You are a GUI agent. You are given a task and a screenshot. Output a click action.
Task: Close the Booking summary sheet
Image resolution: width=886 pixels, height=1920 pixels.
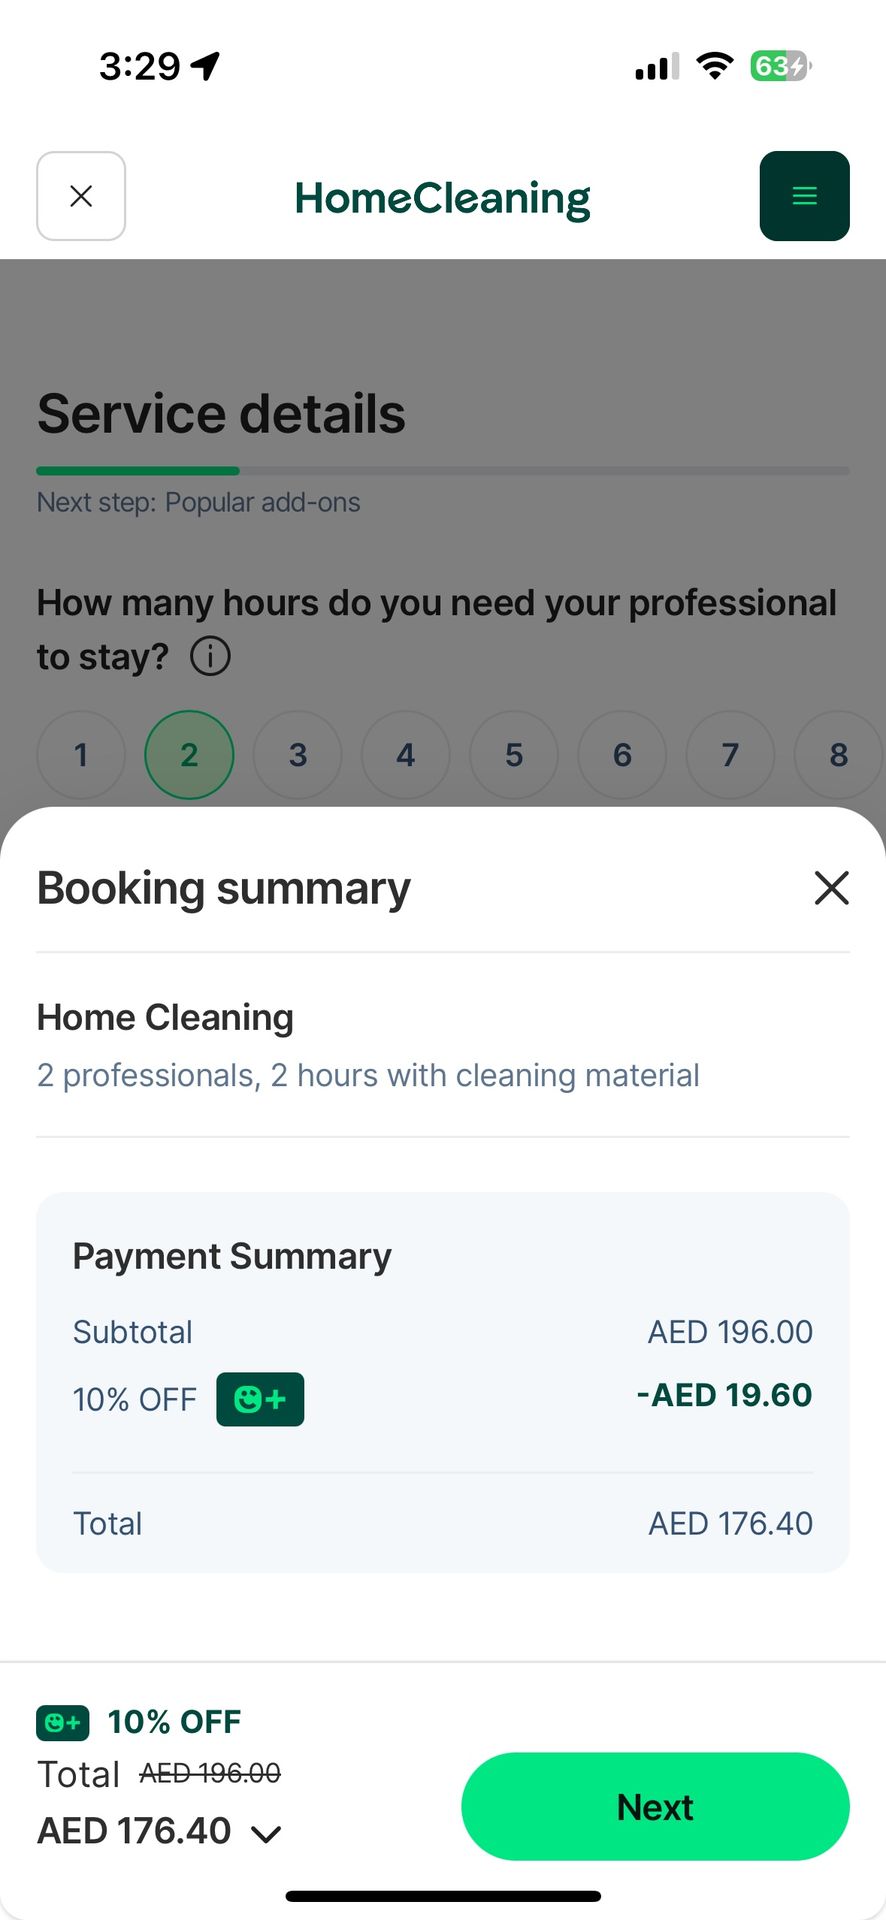click(x=831, y=888)
